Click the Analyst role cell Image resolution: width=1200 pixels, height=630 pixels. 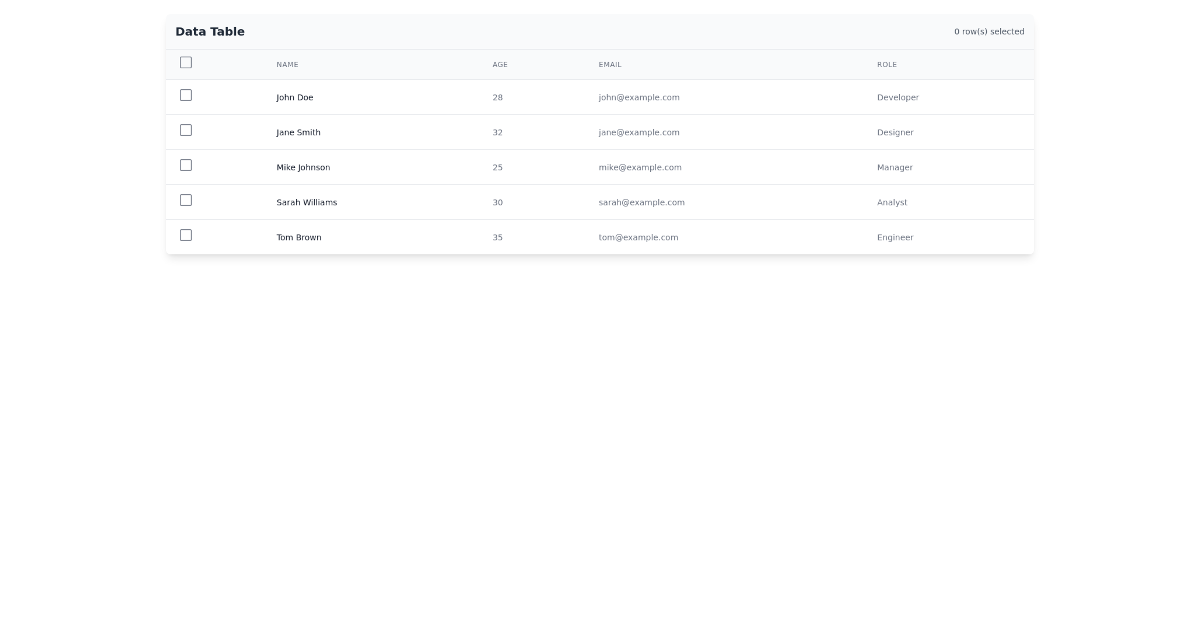click(892, 202)
